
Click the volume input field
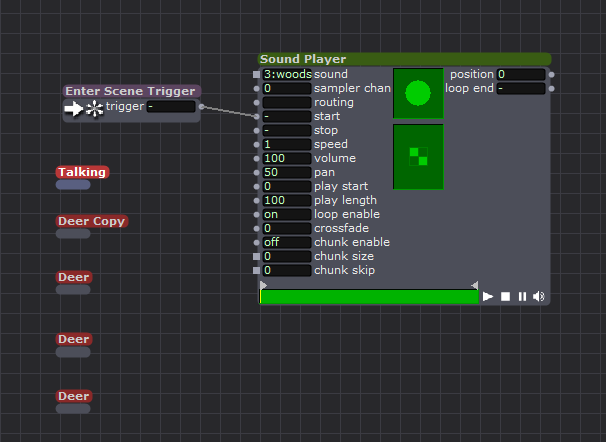click(x=287, y=158)
